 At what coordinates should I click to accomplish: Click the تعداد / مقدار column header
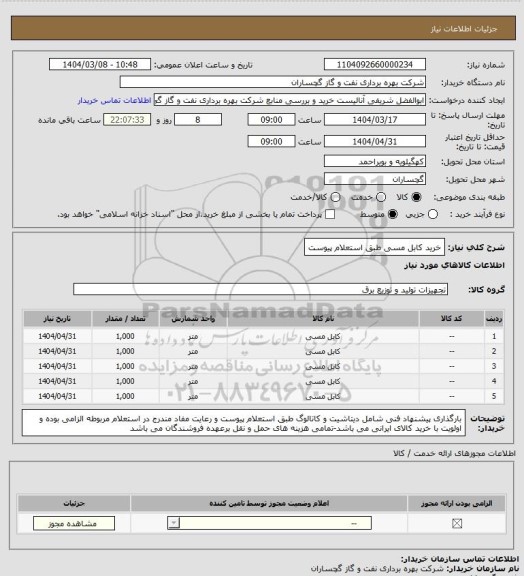pyautogui.click(x=125, y=319)
